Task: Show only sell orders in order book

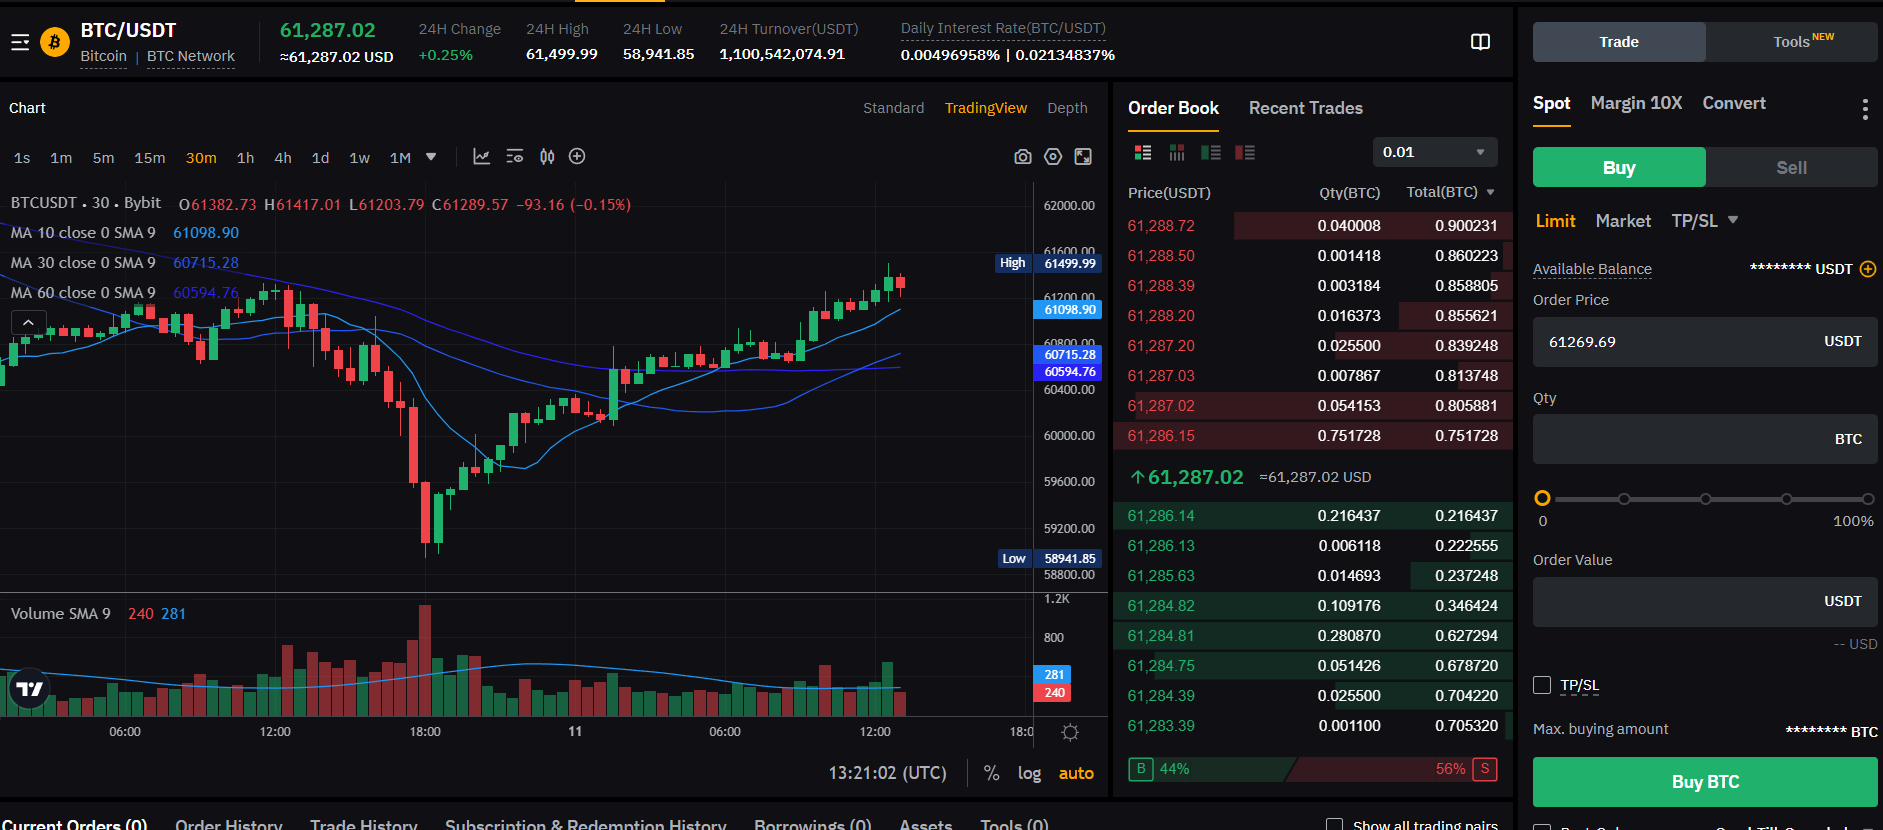Action: 1245,152
